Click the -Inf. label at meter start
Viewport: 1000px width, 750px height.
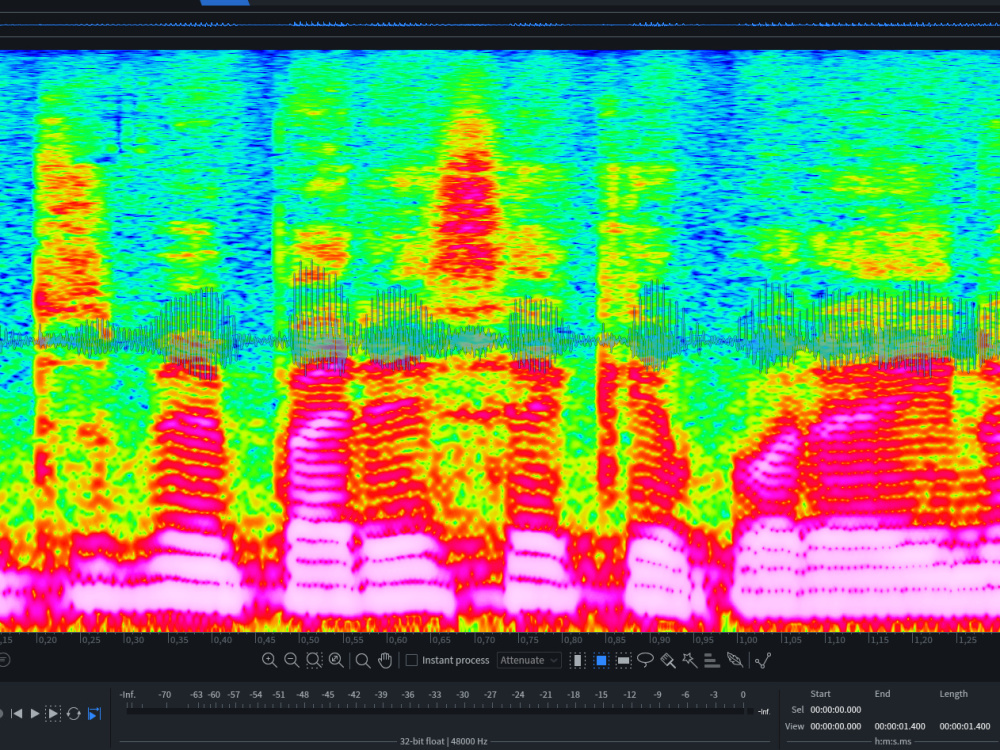[128, 695]
